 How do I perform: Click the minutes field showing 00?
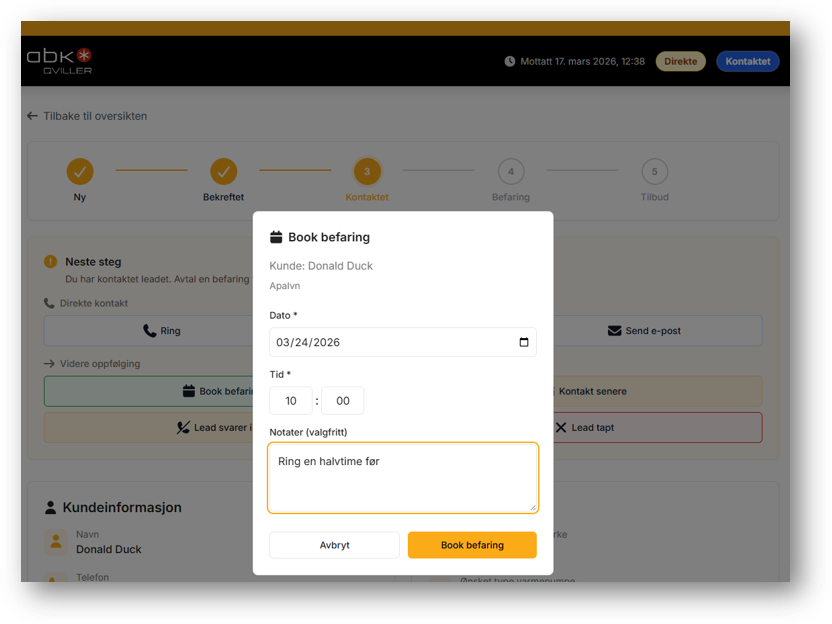[x=343, y=401]
